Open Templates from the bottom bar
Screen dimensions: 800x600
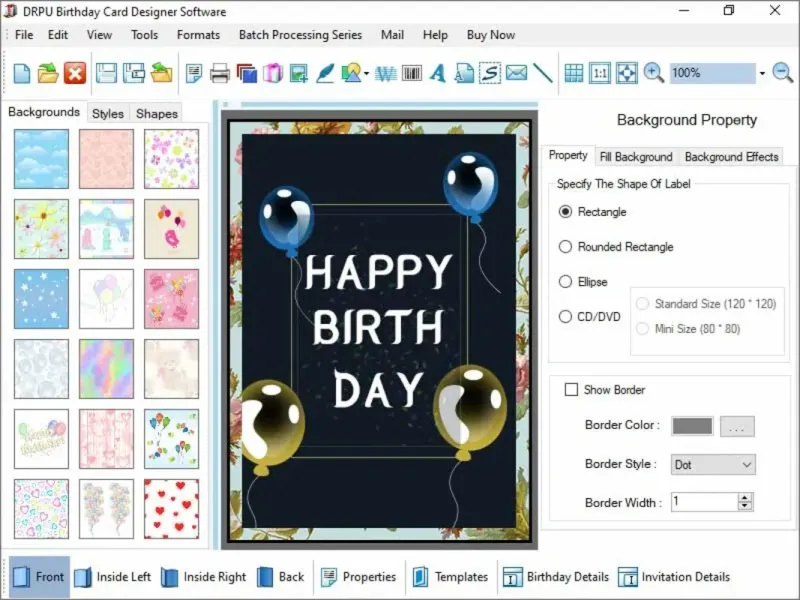[x=451, y=577]
